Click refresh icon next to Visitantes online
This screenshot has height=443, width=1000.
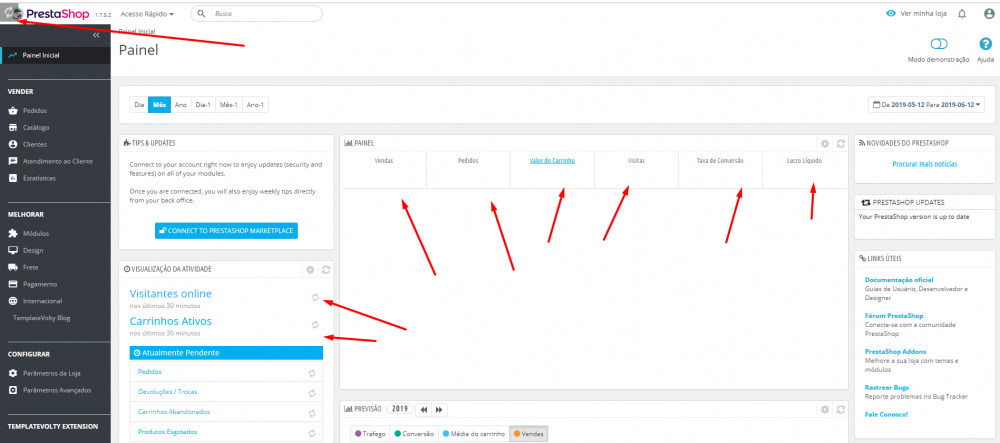[315, 297]
